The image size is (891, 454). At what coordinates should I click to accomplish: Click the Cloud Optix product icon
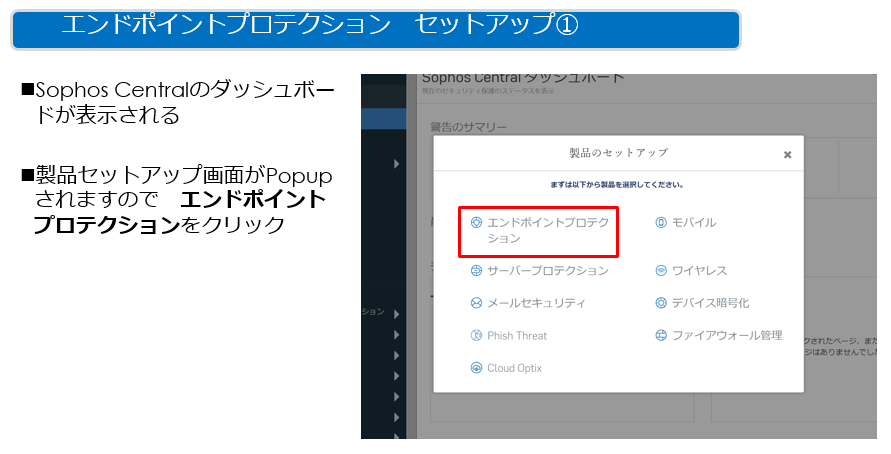click(476, 368)
